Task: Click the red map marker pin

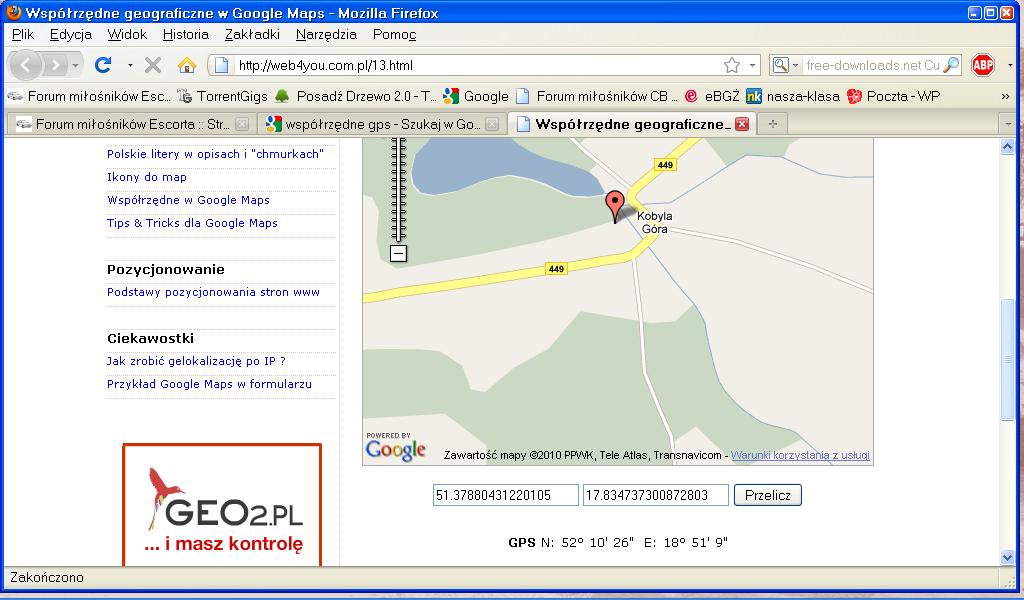Action: [x=616, y=205]
